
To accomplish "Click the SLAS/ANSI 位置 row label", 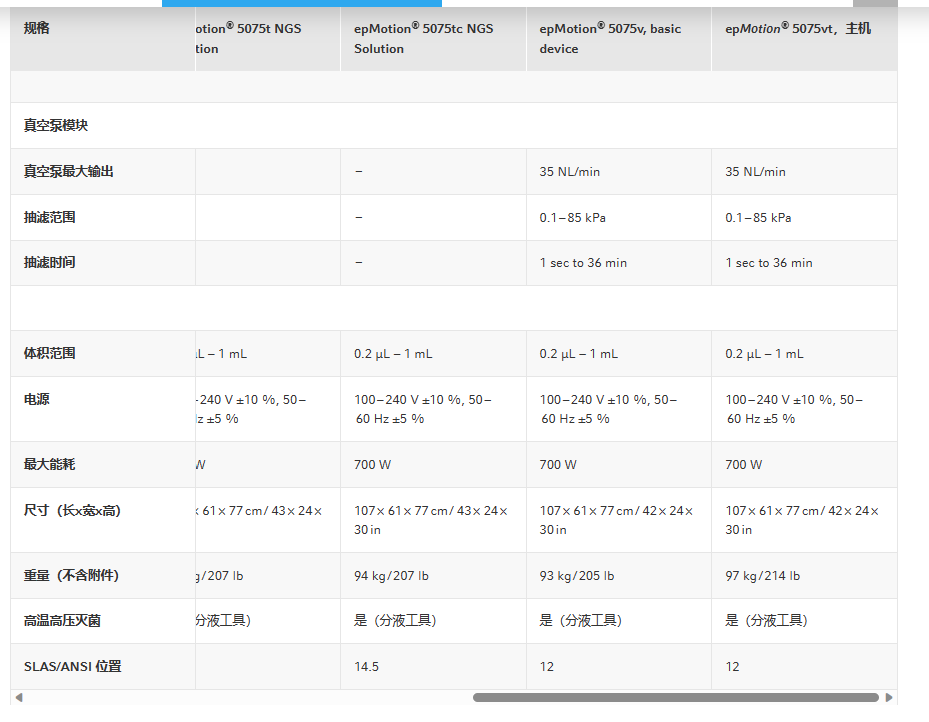I will (x=73, y=666).
